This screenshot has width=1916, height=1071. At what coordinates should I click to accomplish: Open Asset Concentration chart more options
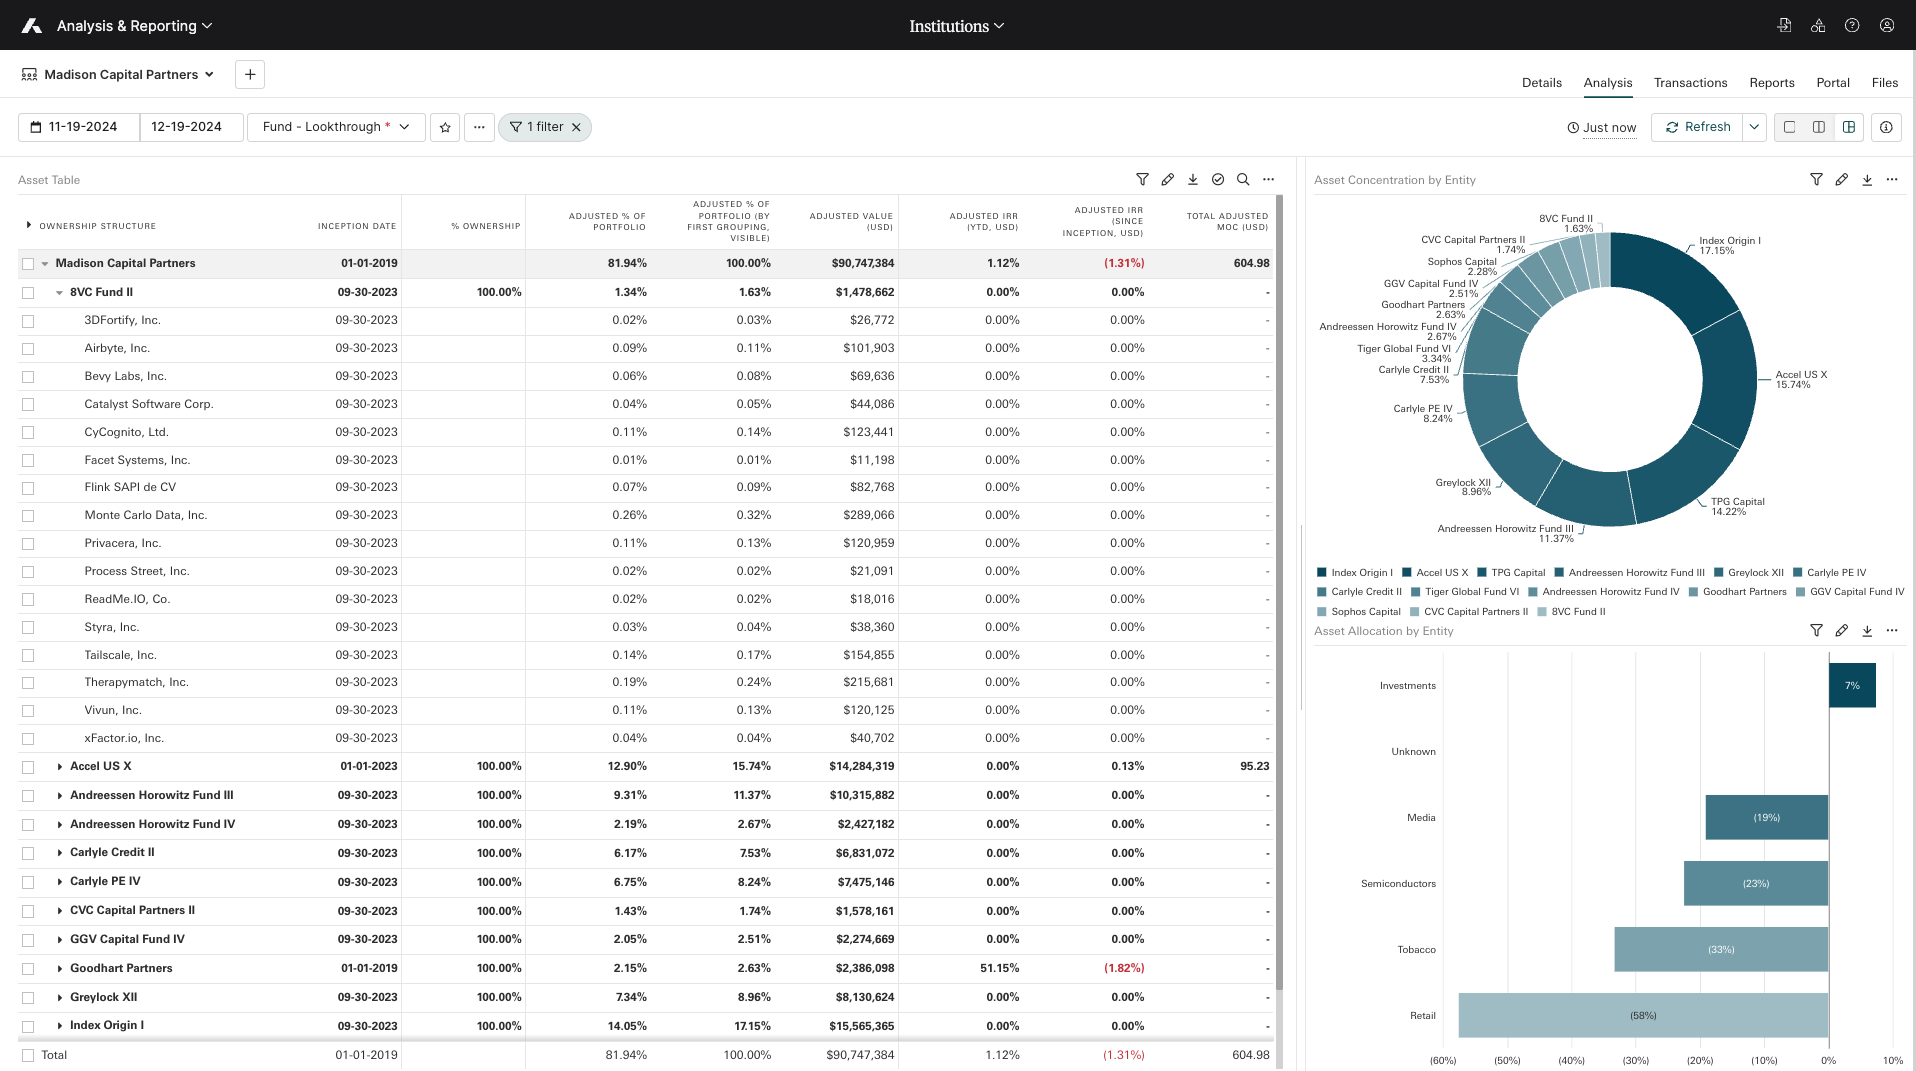coord(1892,180)
